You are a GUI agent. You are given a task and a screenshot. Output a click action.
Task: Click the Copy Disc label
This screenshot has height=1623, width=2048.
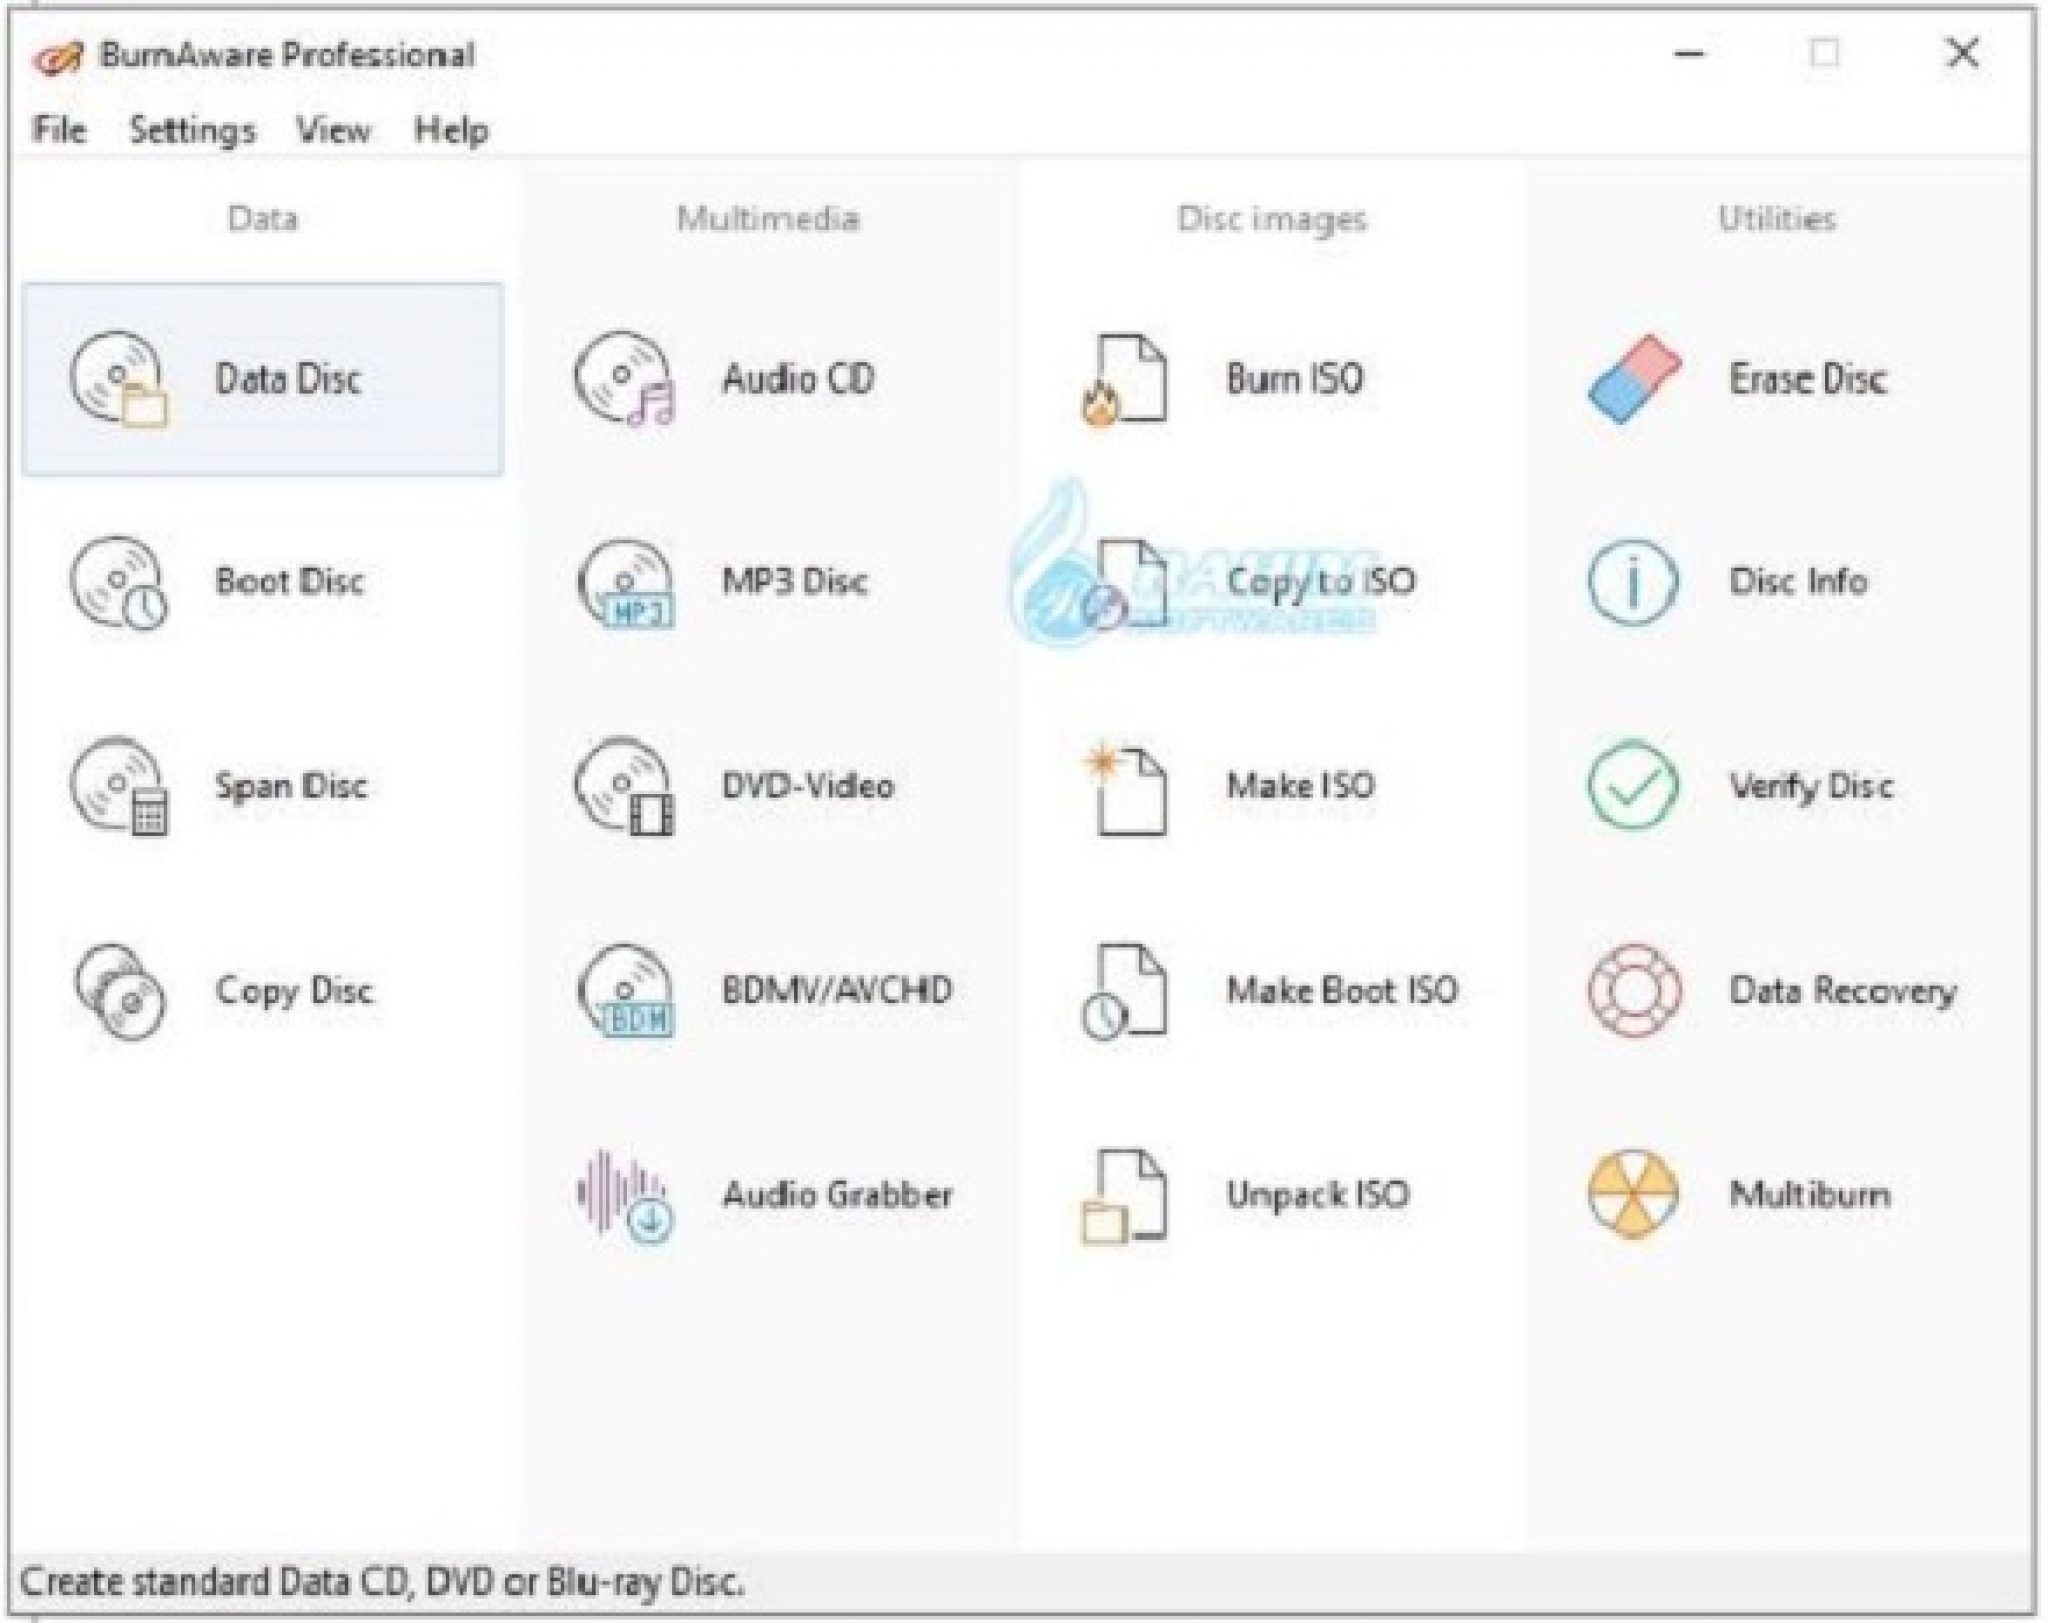click(x=294, y=990)
